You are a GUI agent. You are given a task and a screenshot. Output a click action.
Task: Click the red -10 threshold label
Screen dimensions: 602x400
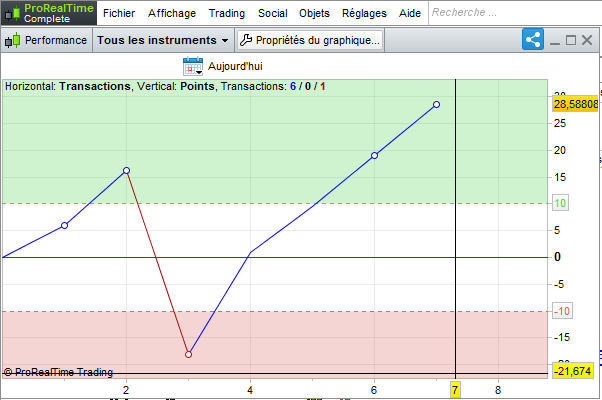562,311
